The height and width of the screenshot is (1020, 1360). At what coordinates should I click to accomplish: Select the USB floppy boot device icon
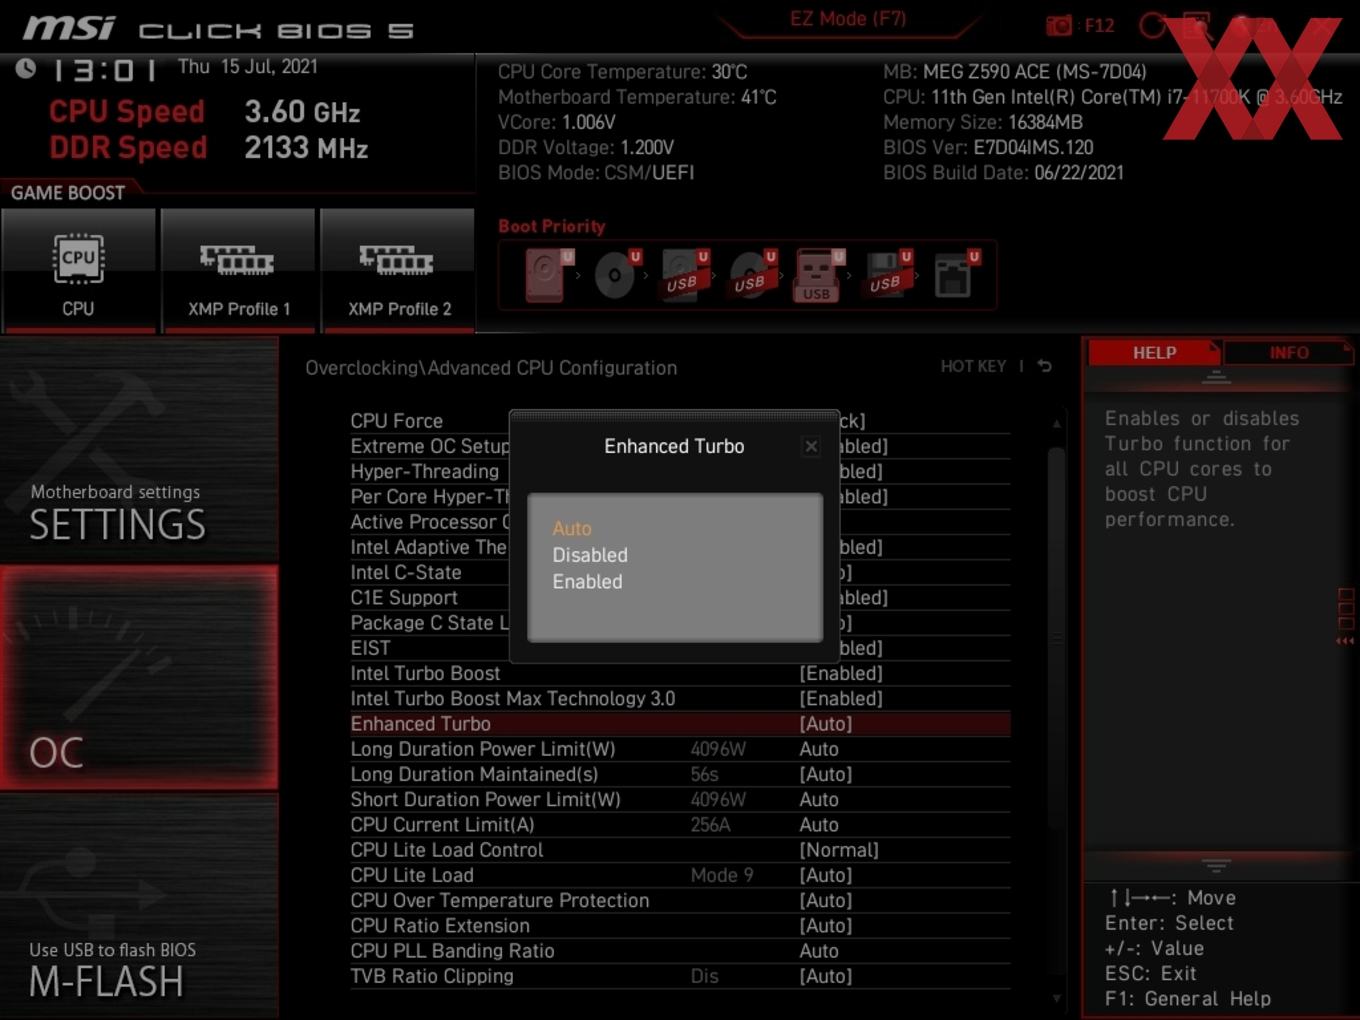click(886, 275)
